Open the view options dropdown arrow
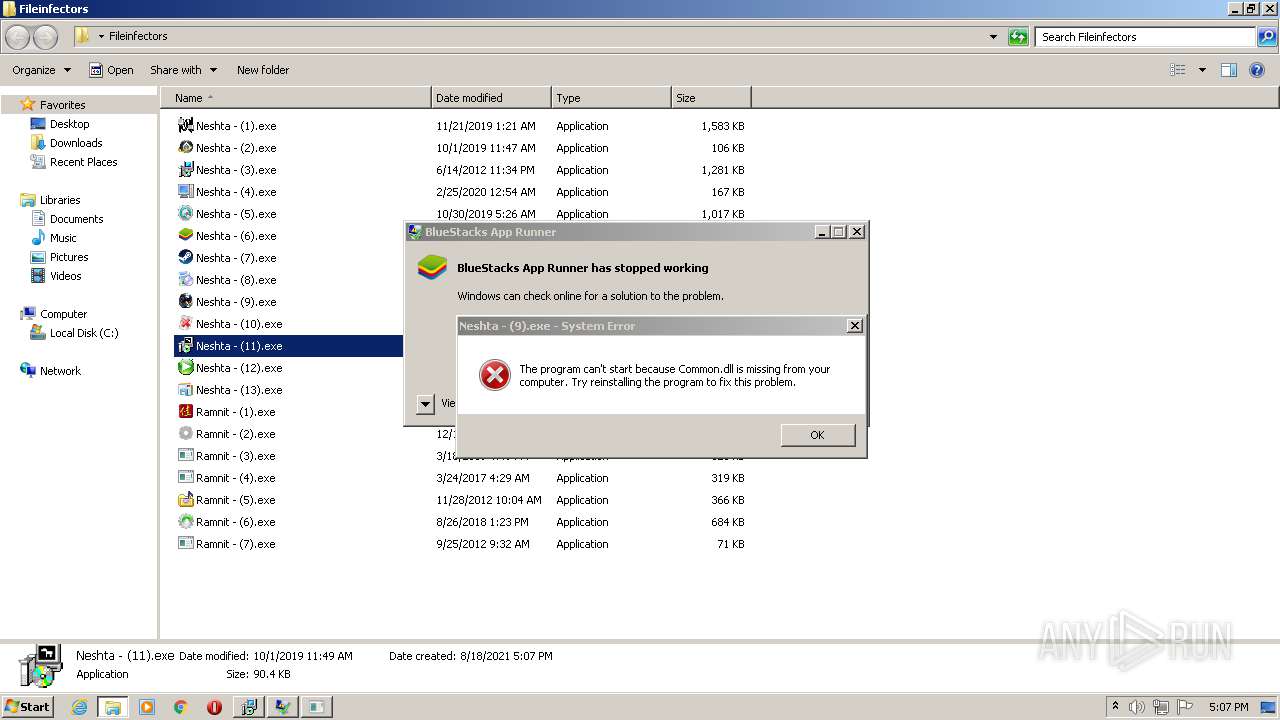This screenshot has height=720, width=1280. [1202, 70]
